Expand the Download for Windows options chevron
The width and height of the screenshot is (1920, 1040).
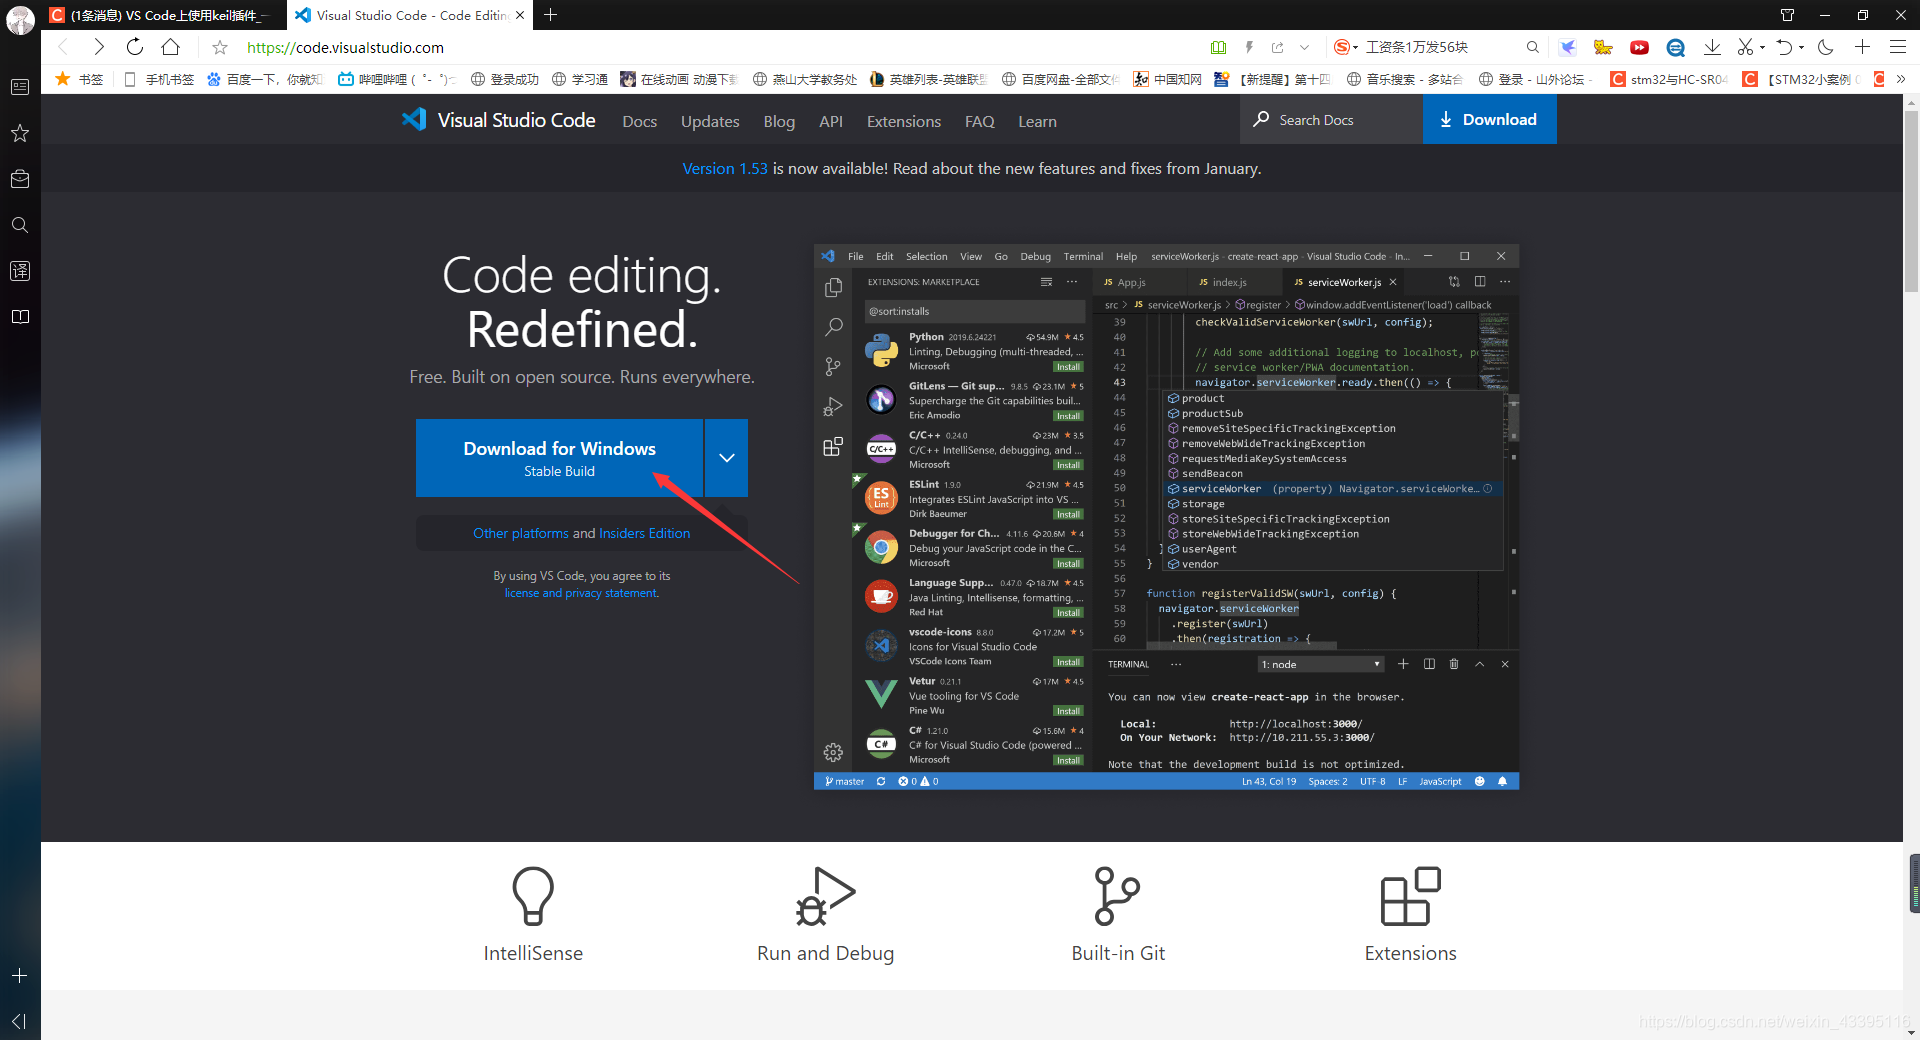[727, 458]
